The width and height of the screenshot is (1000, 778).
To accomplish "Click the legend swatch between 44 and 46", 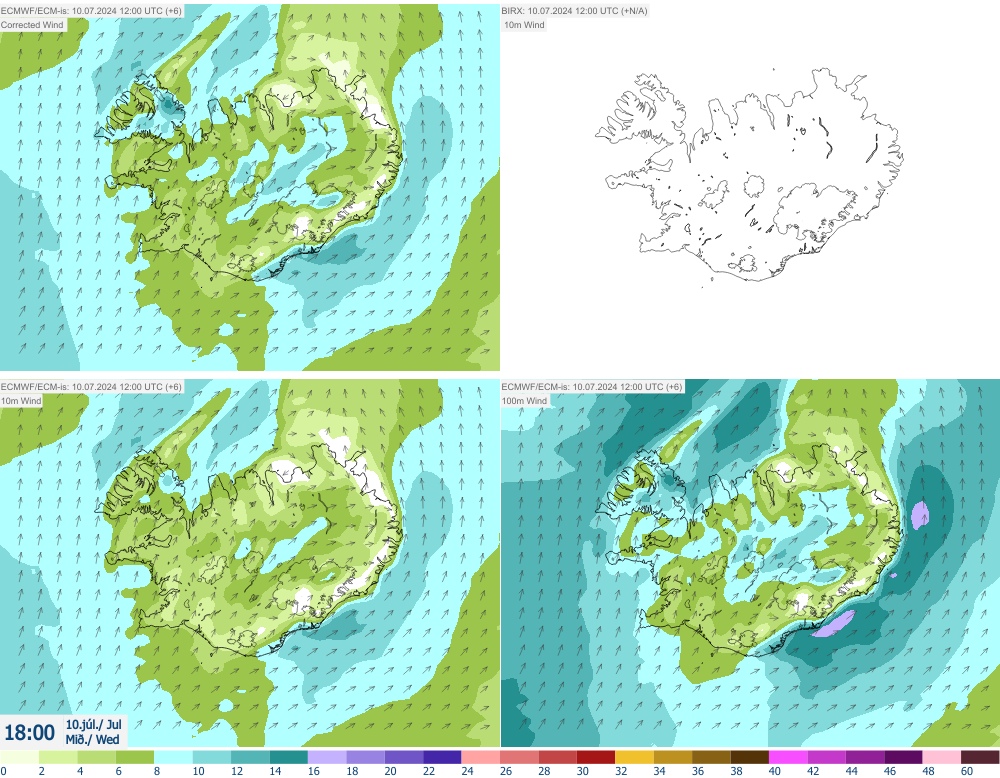I will coord(865,757).
